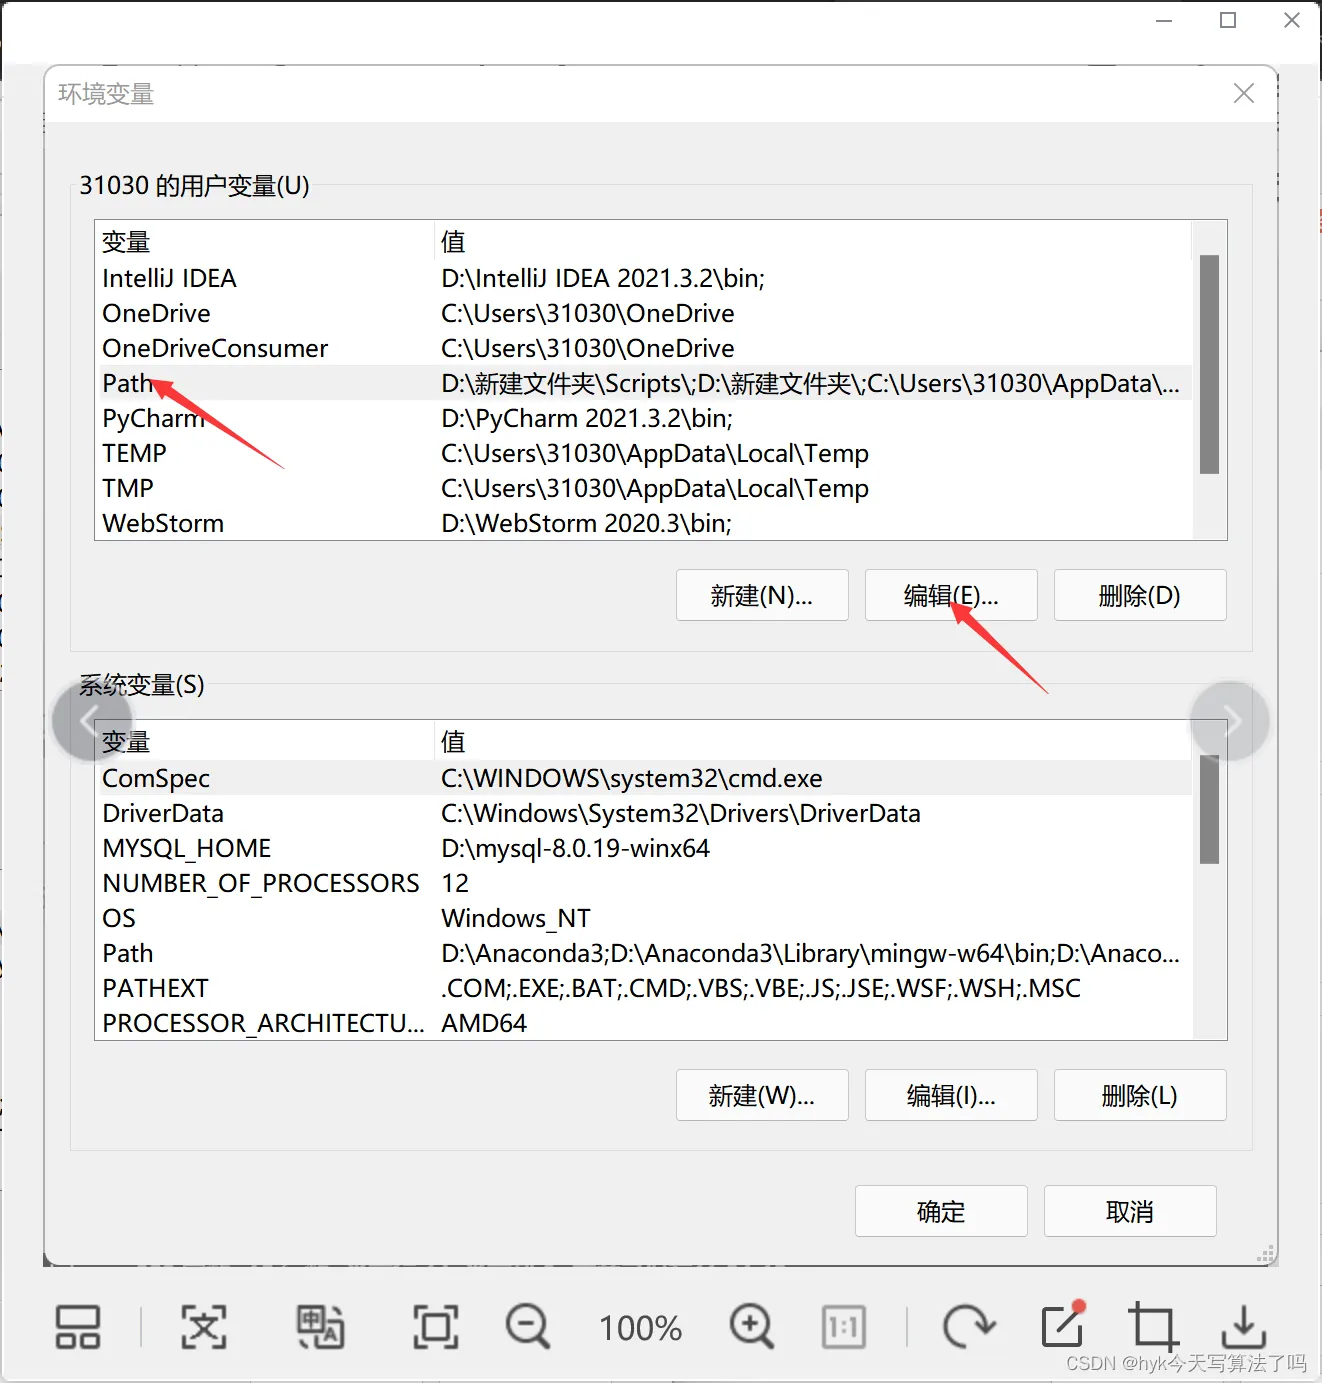Image resolution: width=1322 pixels, height=1383 pixels.
Task: Click 删除(D) for user variables
Action: coord(1140,595)
